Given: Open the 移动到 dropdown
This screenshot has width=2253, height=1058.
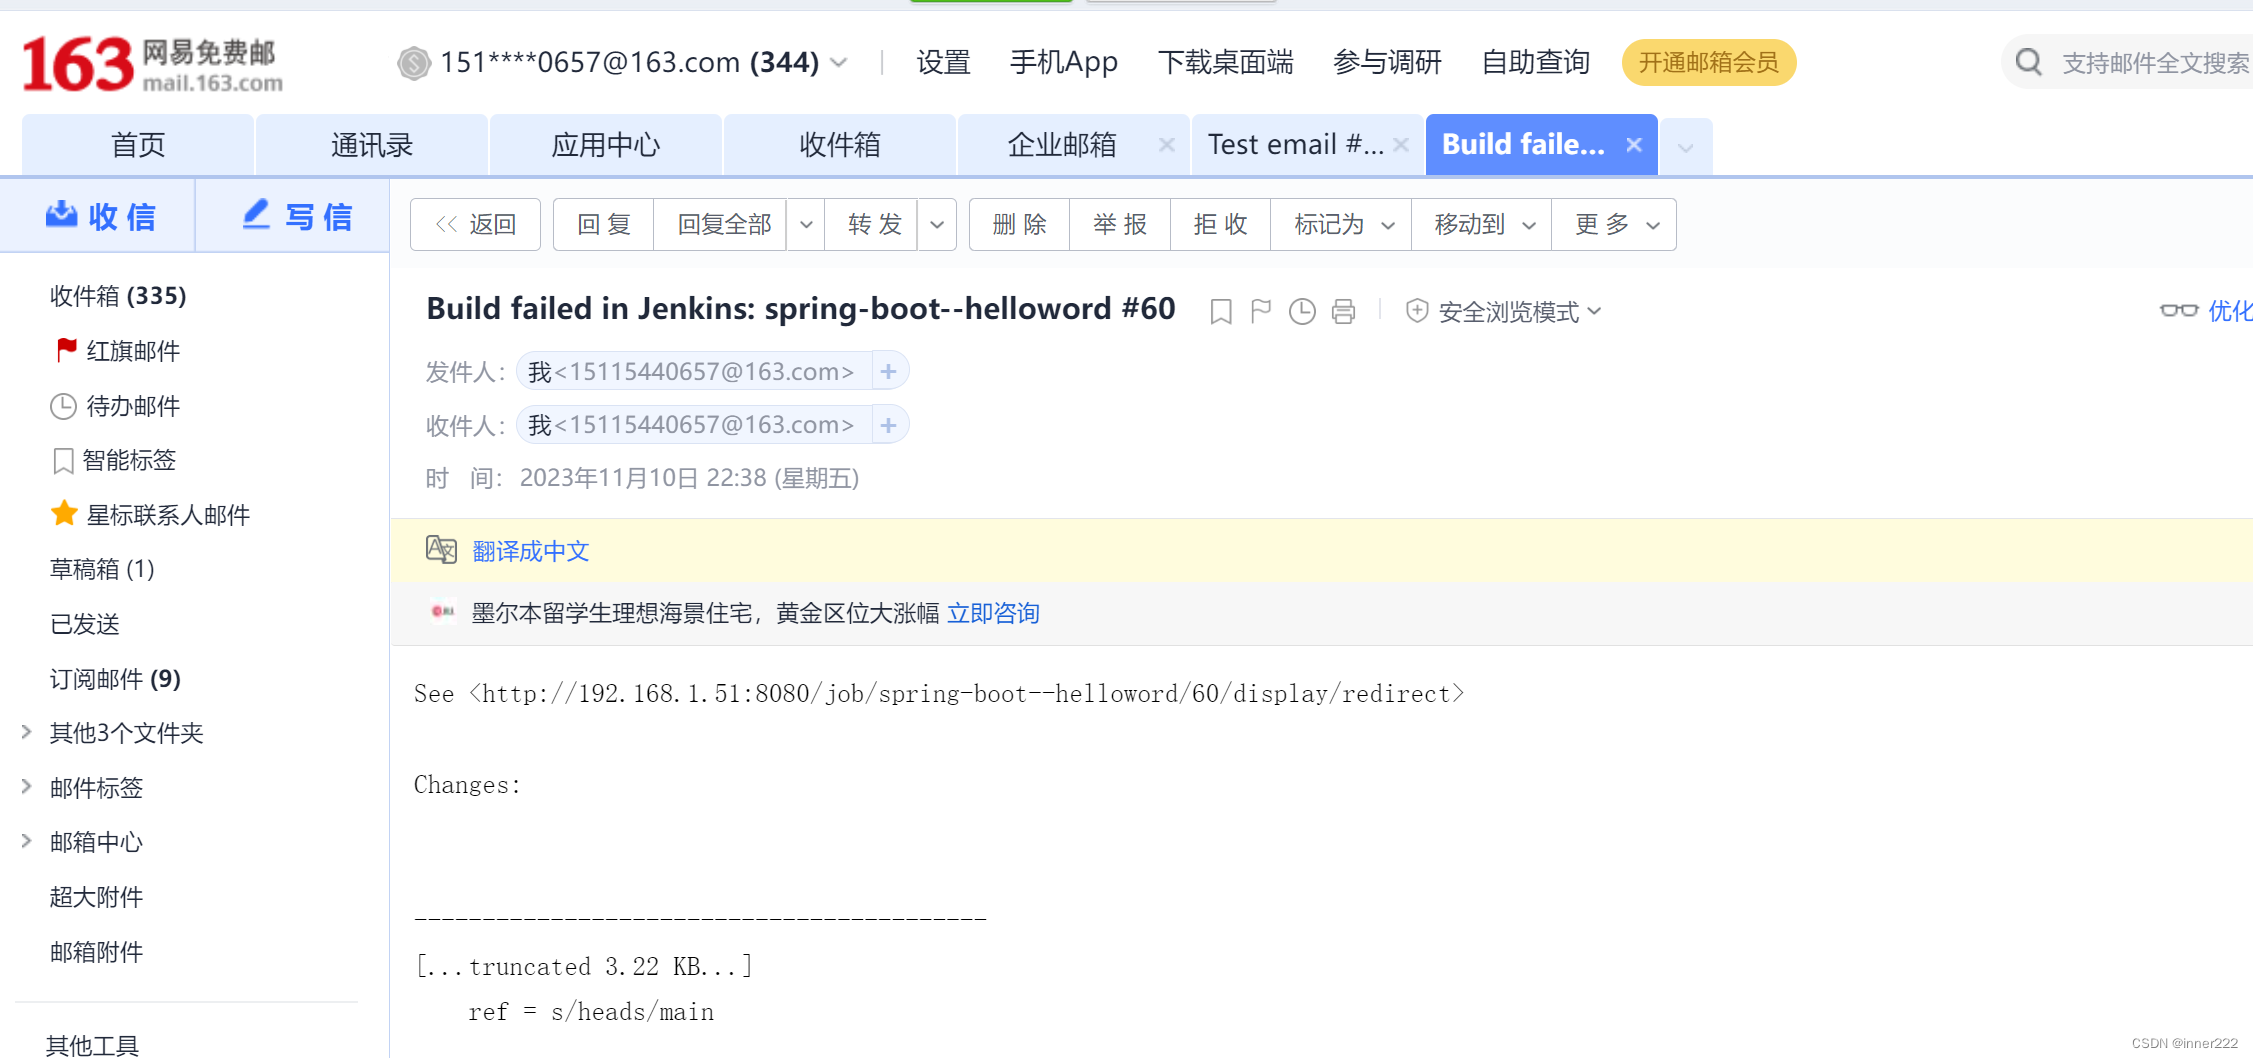Looking at the screenshot, I should [1482, 224].
